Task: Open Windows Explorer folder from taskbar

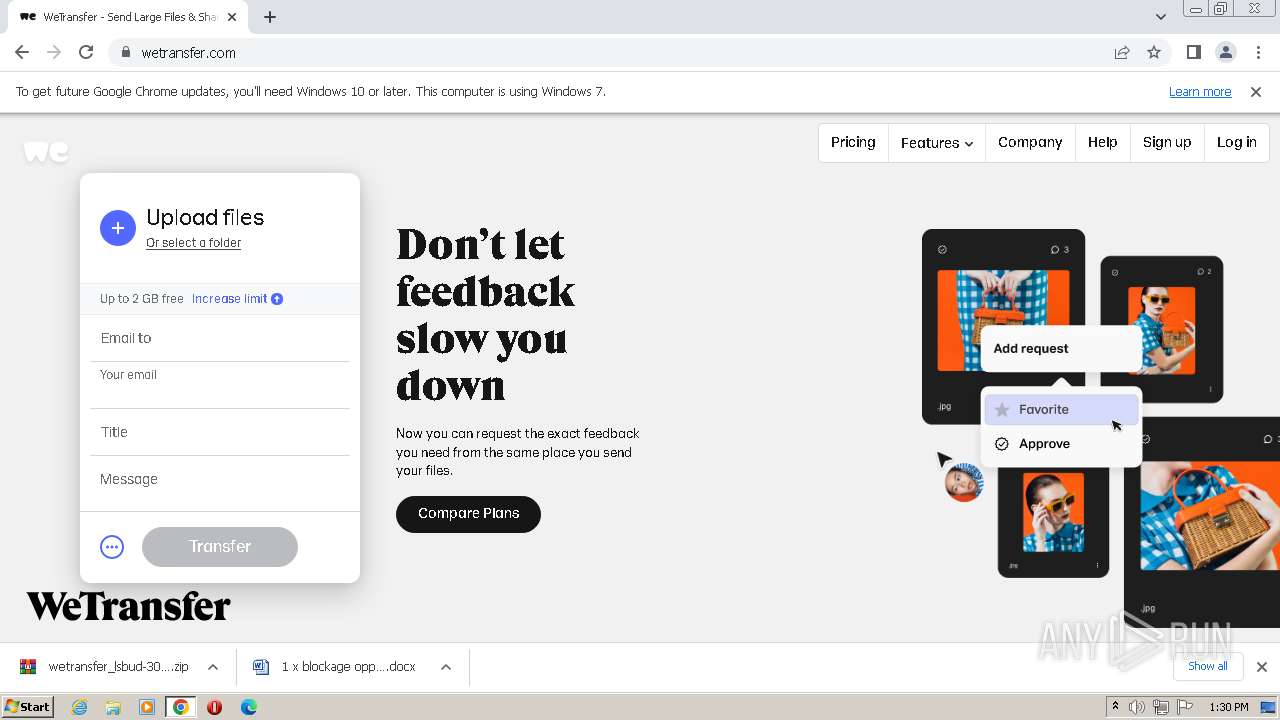Action: click(113, 707)
